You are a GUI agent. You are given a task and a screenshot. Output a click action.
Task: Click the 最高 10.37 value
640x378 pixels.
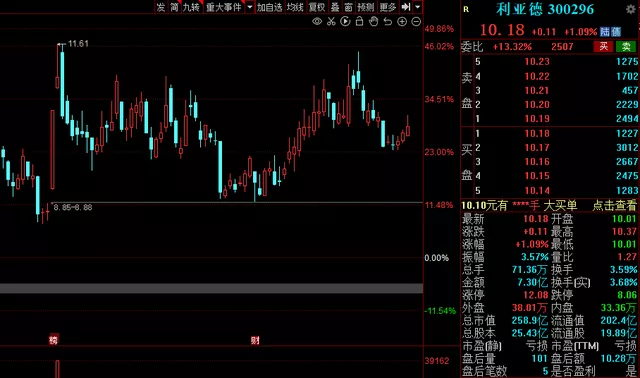click(x=624, y=232)
